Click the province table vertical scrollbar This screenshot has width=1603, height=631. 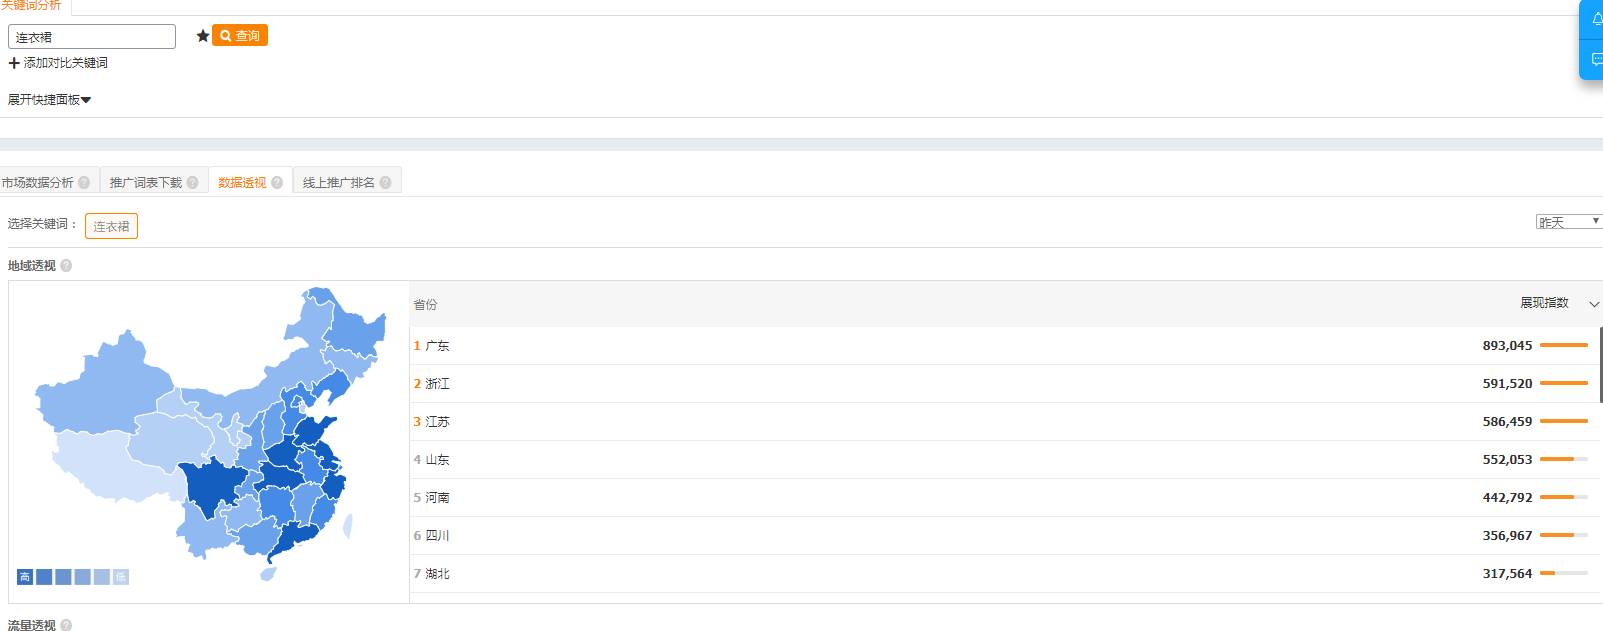1601,365
